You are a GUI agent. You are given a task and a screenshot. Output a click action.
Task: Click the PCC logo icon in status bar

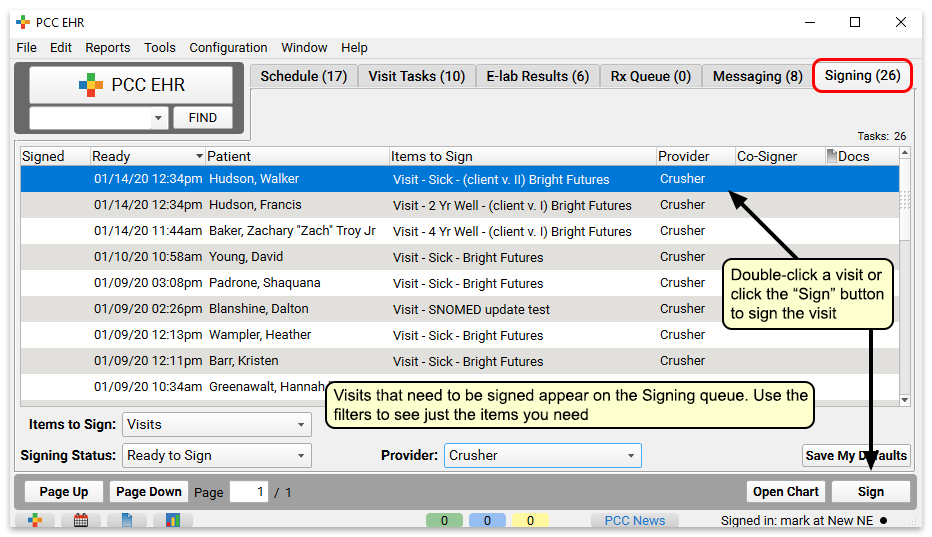[35, 520]
